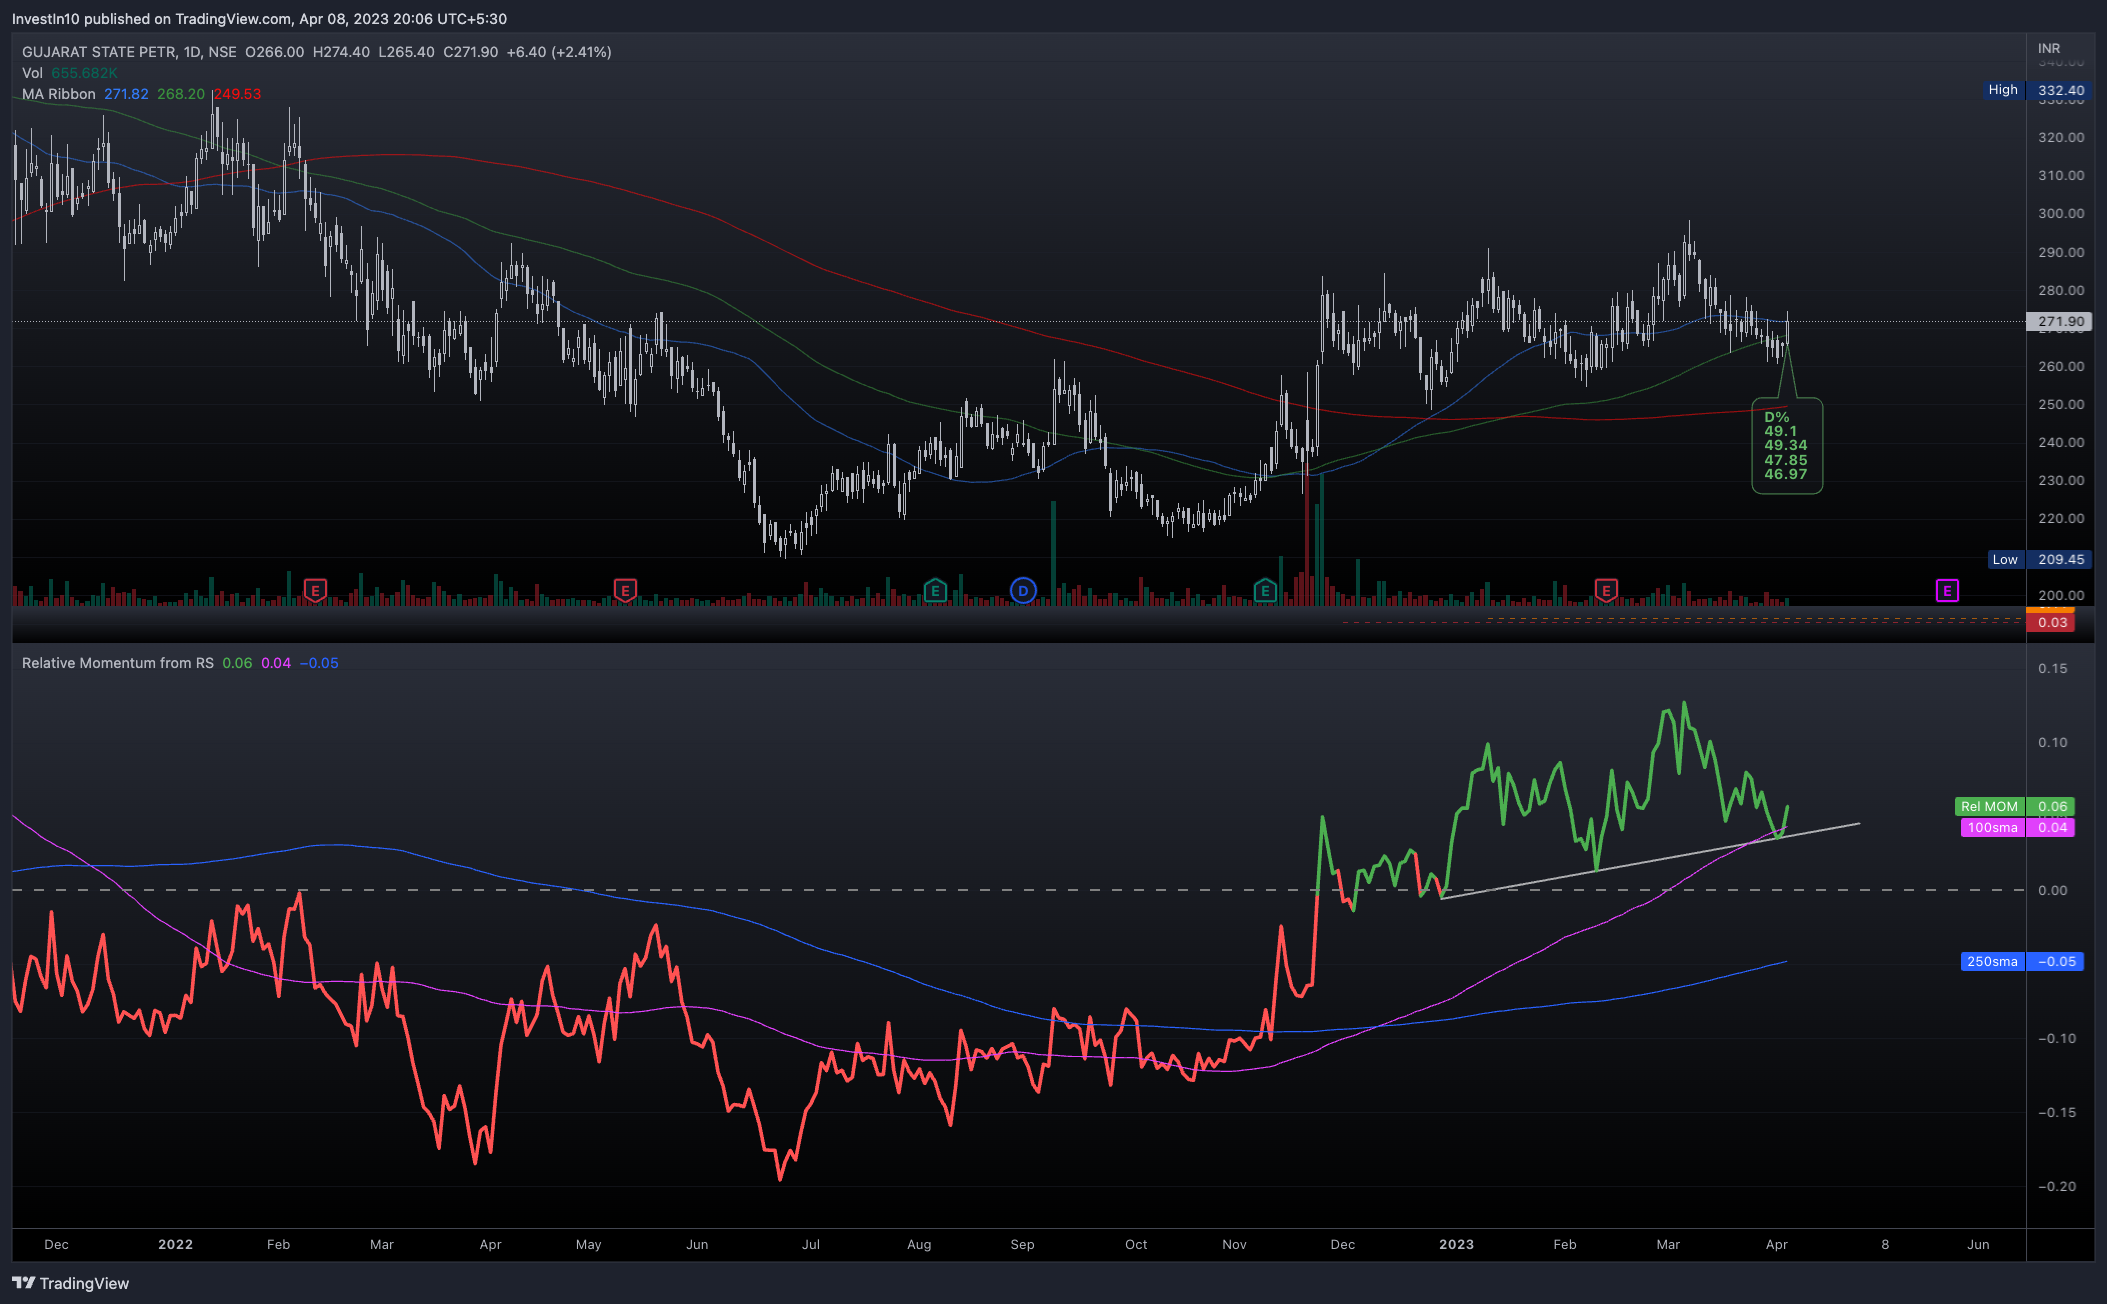This screenshot has width=2107, height=1304.
Task: Click the -0.20 momentum axis label
Action: (2057, 1186)
